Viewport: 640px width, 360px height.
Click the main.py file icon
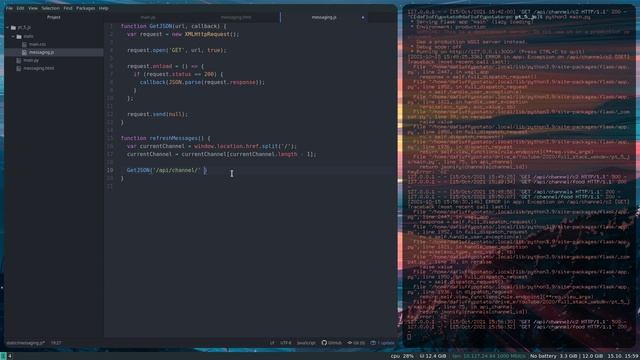(19, 60)
